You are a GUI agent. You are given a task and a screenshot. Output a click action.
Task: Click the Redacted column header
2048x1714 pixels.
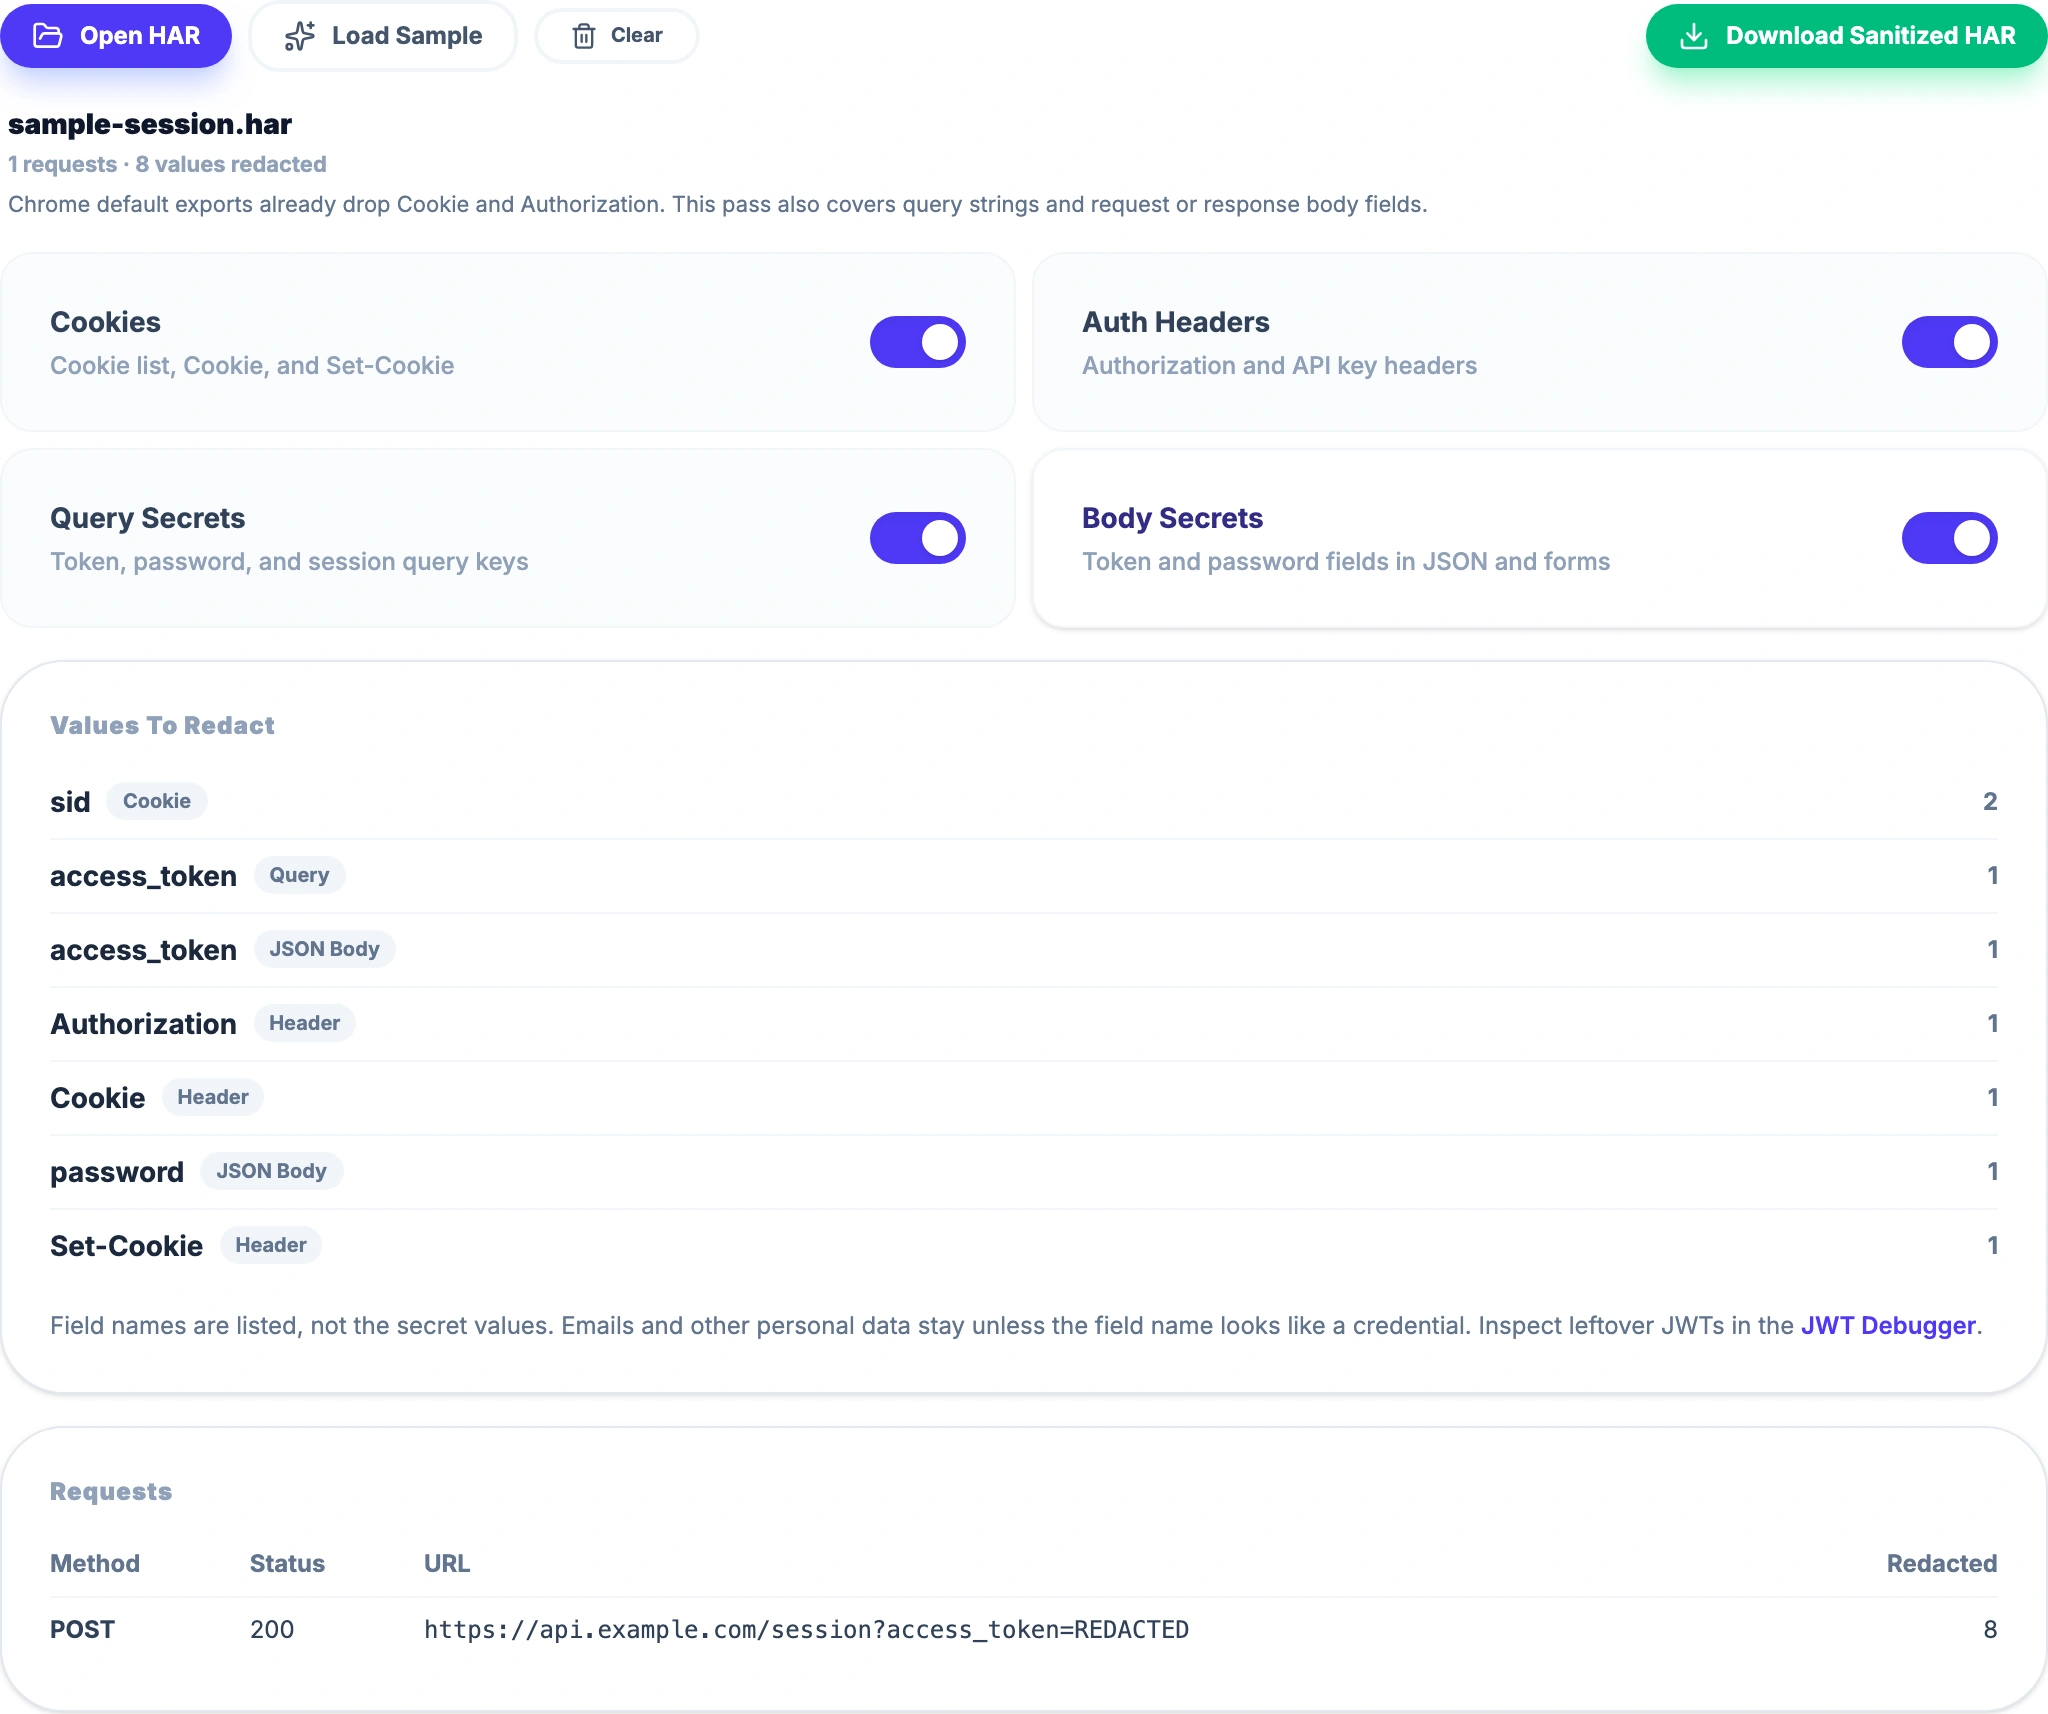coord(1941,1563)
